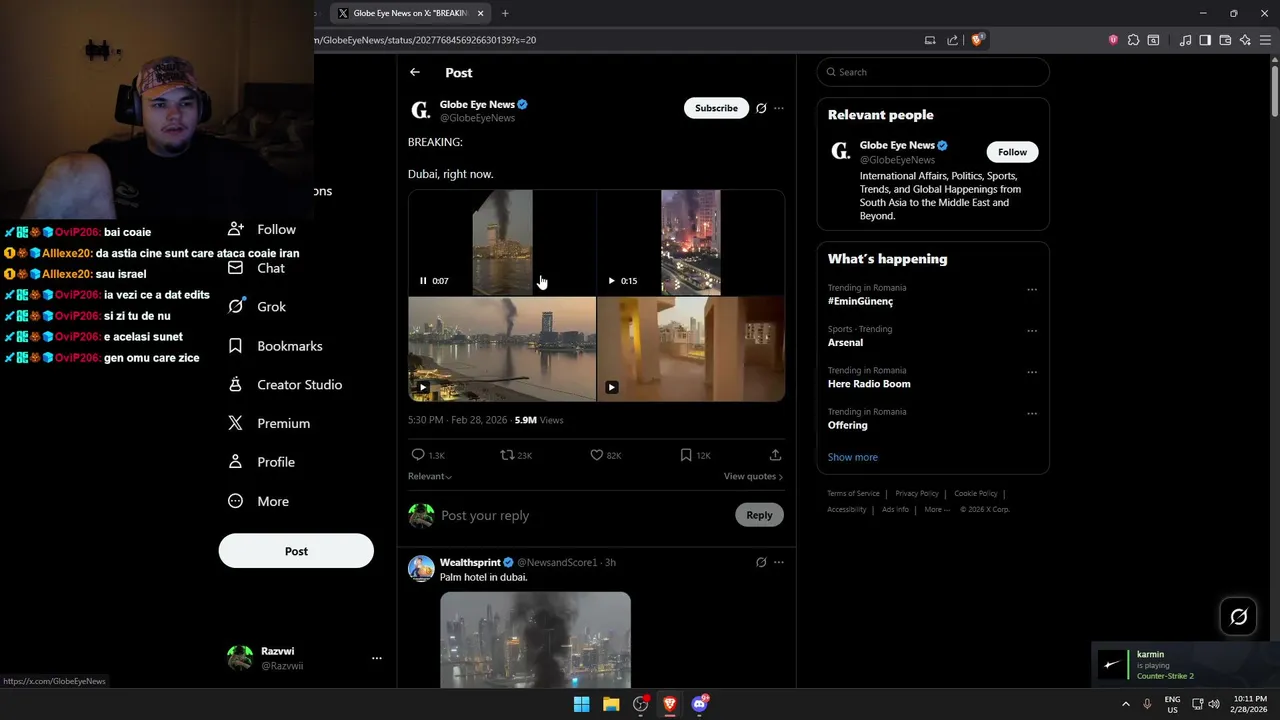Viewport: 1280px width, 720px height.
Task: Open the Brave Wallet icon
Action: 1225,40
